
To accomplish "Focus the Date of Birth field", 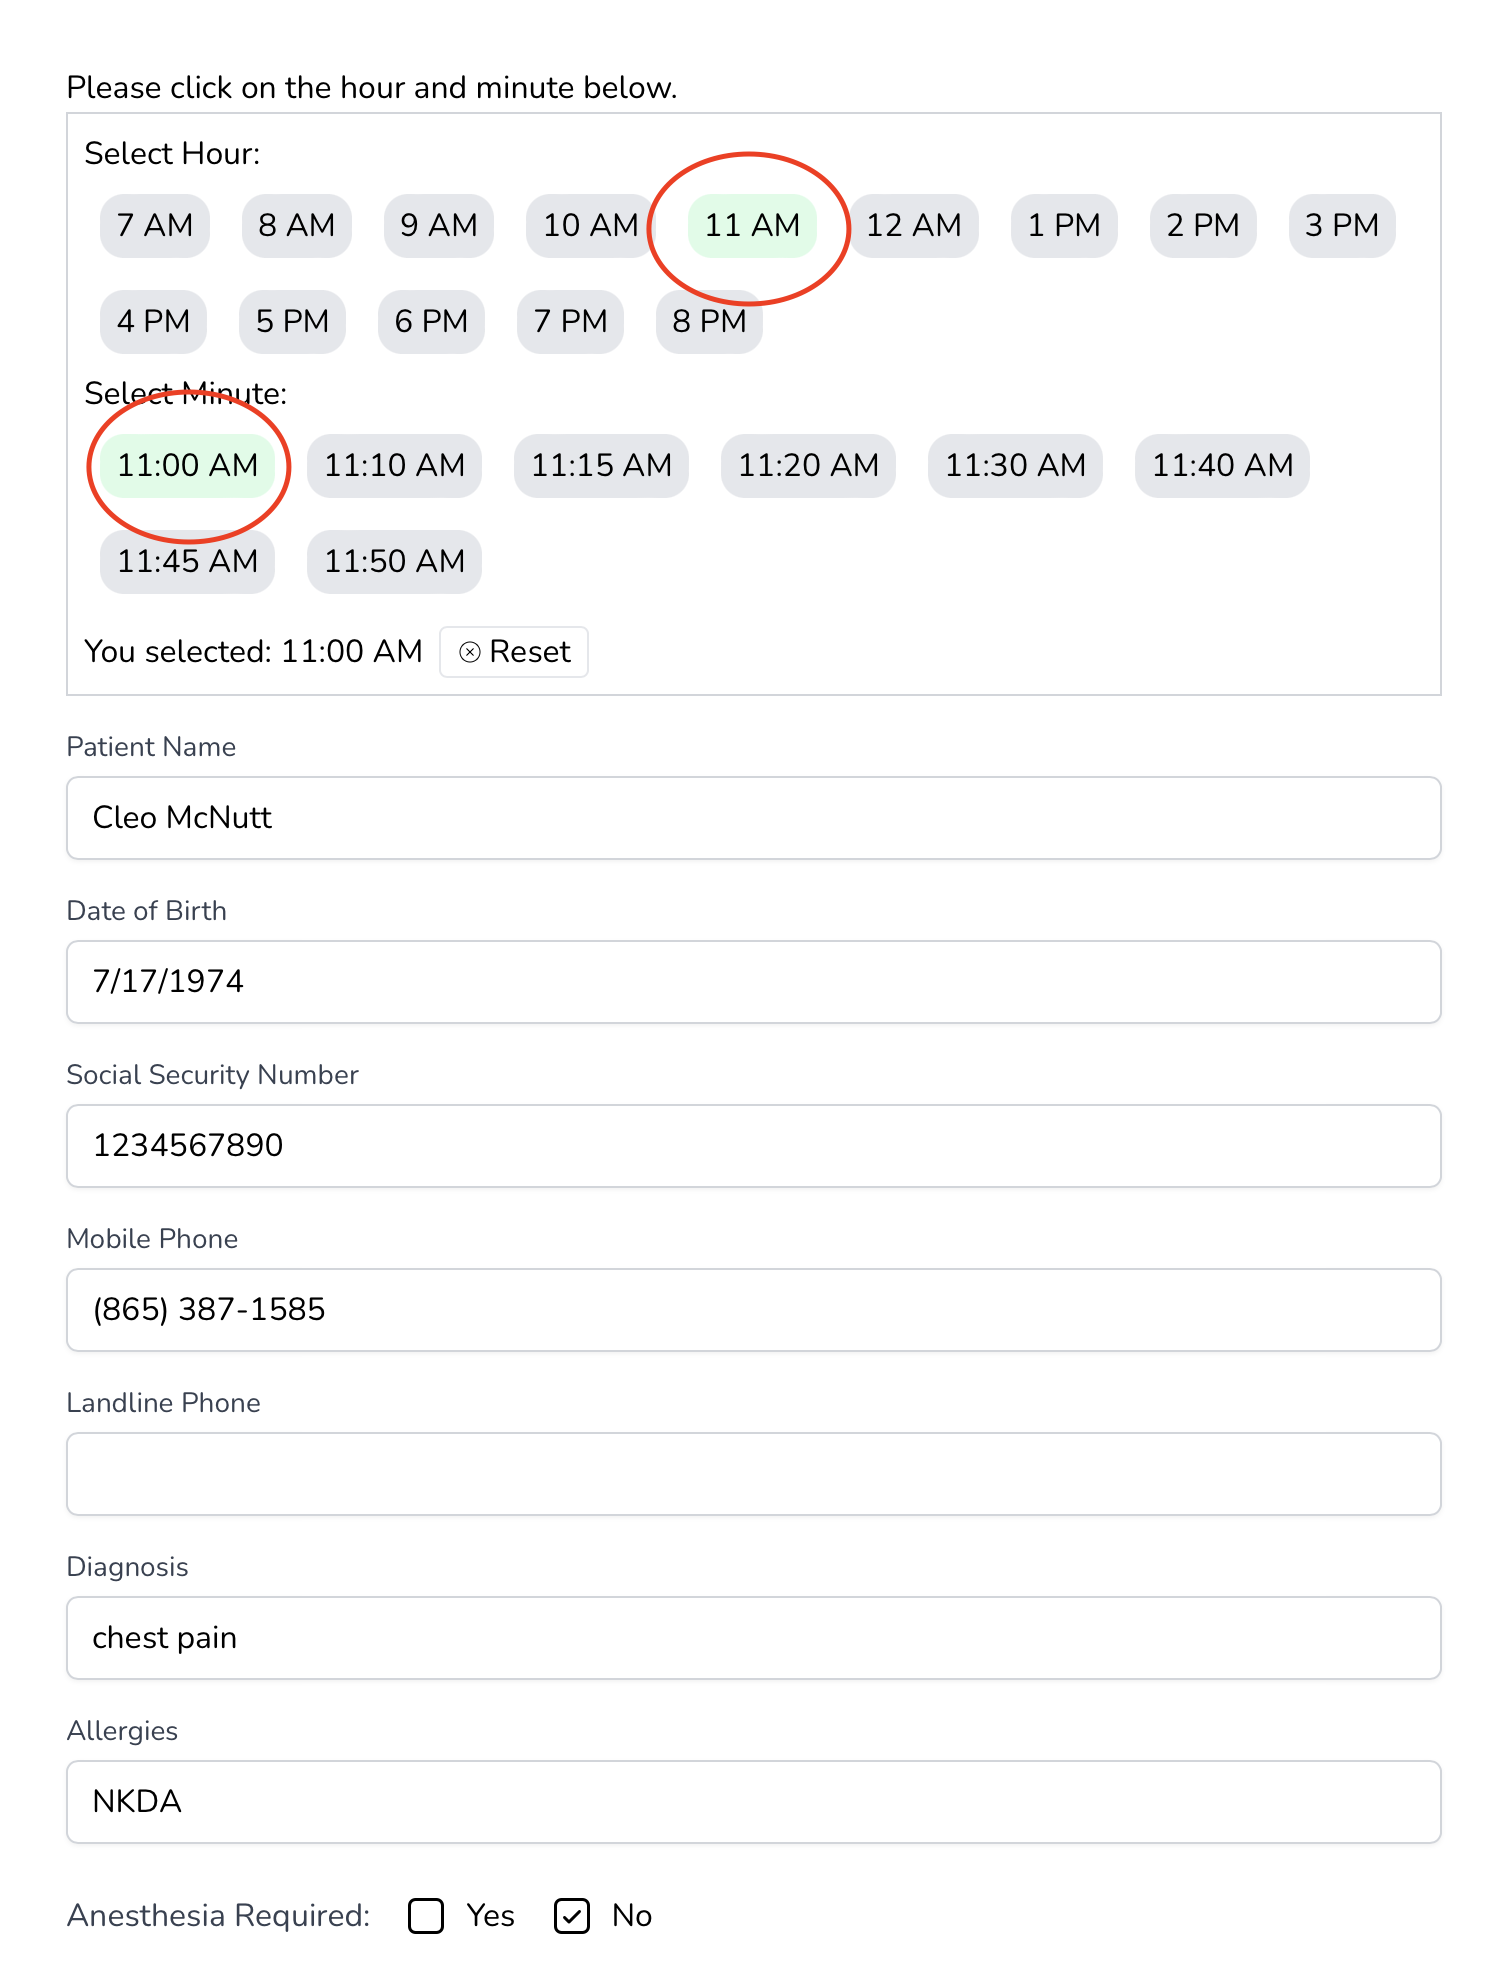I will pos(753,982).
